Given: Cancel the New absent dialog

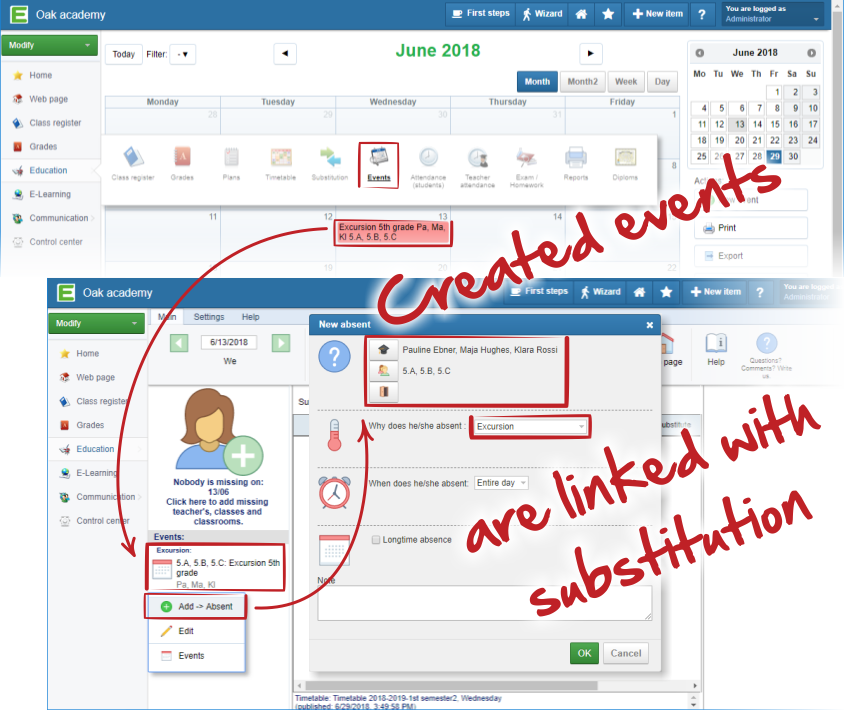Looking at the screenshot, I should 626,653.
